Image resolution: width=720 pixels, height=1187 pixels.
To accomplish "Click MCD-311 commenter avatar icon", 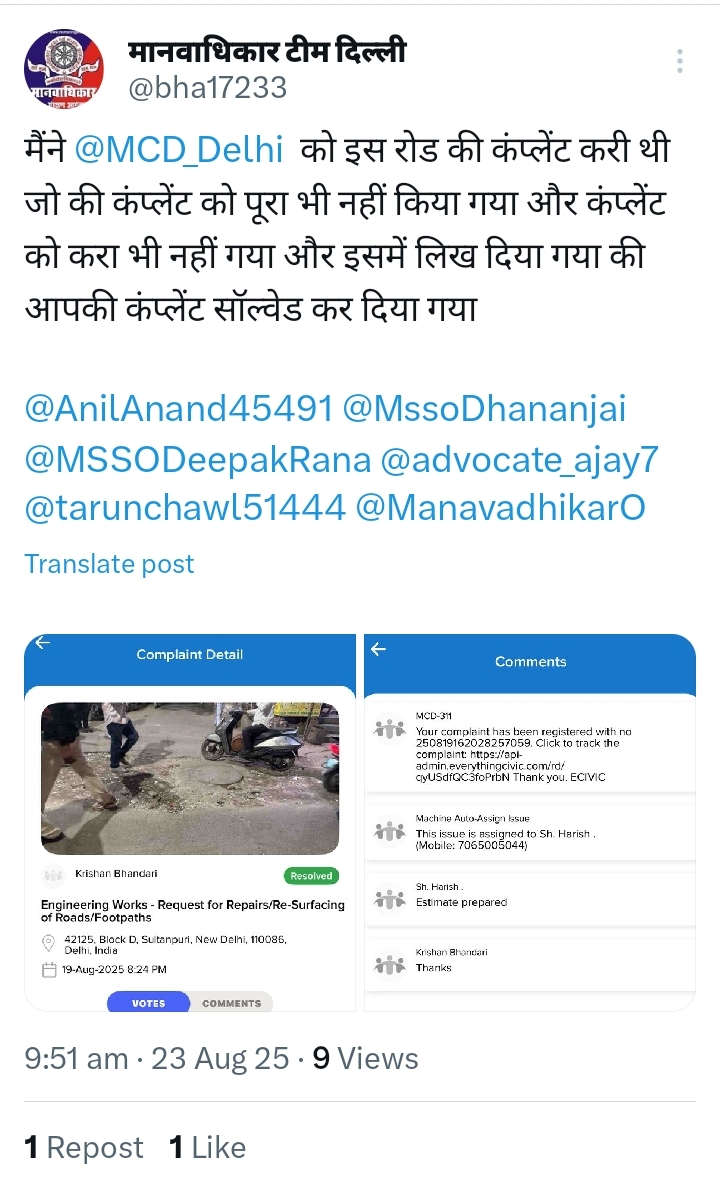I will click(389, 728).
